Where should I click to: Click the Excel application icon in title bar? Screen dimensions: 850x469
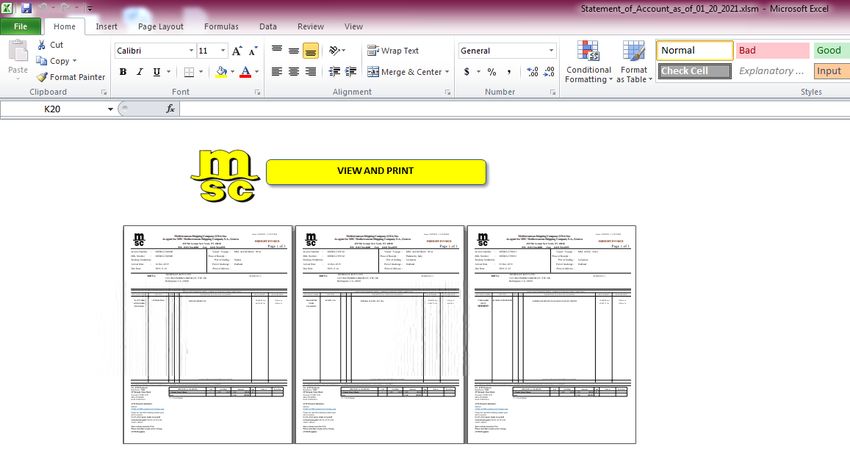tap(7, 8)
